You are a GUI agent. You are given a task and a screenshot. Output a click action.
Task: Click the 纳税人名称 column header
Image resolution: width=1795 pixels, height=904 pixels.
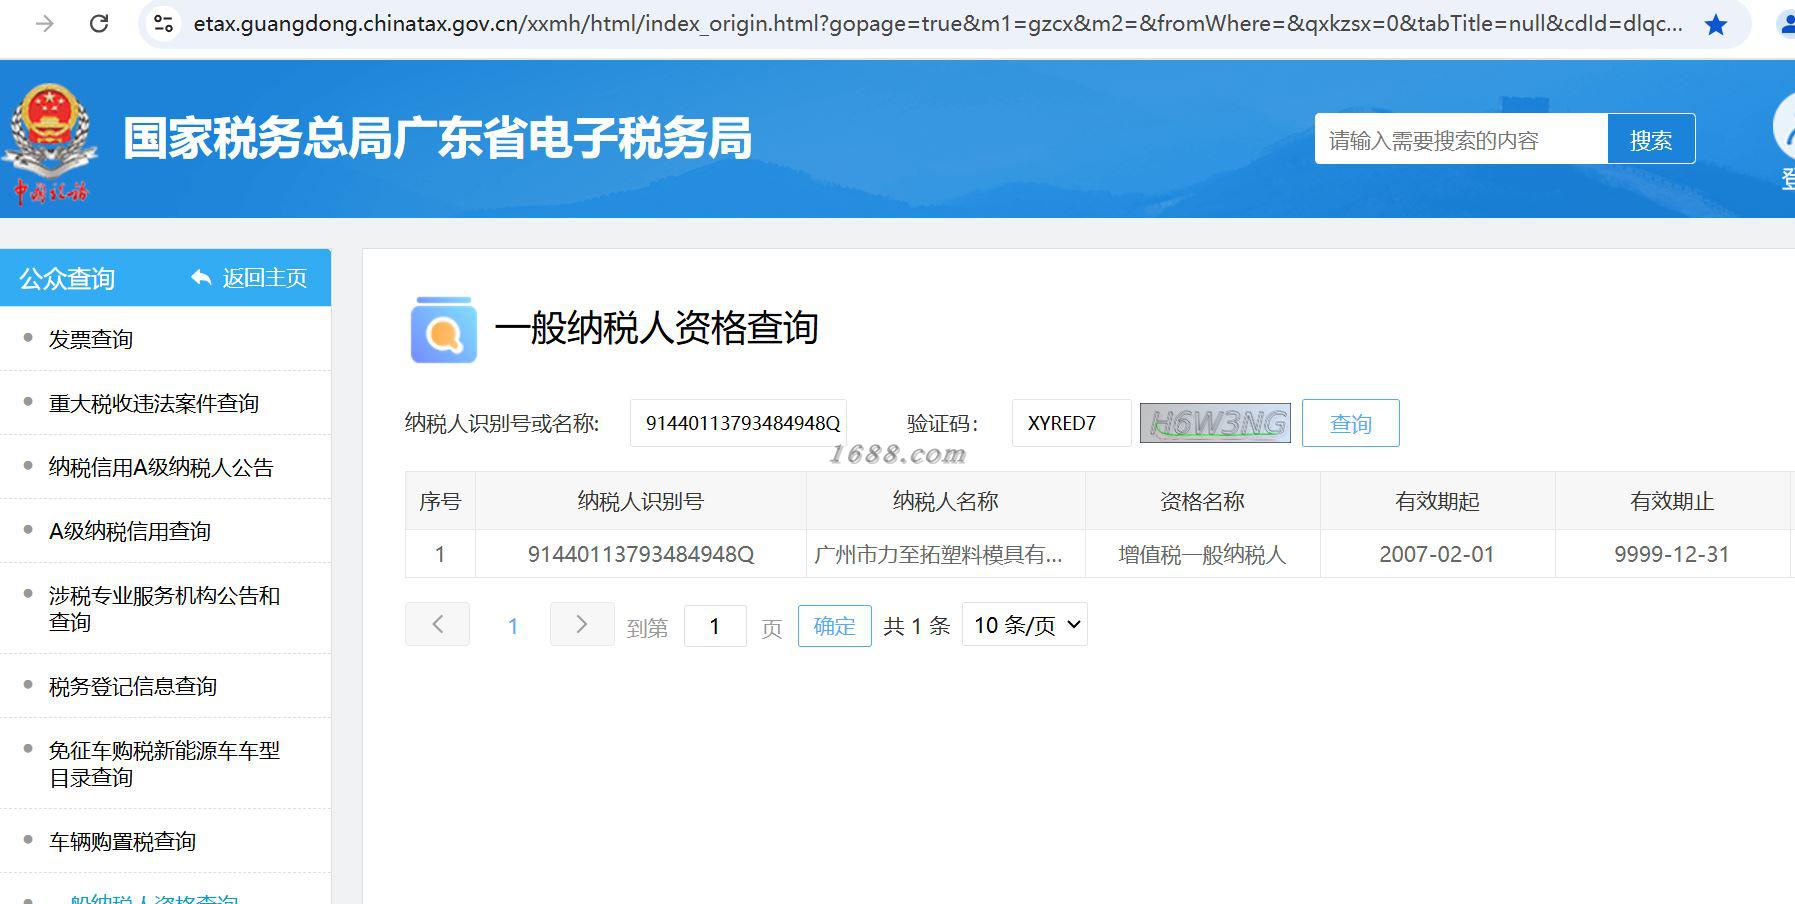[x=945, y=501]
